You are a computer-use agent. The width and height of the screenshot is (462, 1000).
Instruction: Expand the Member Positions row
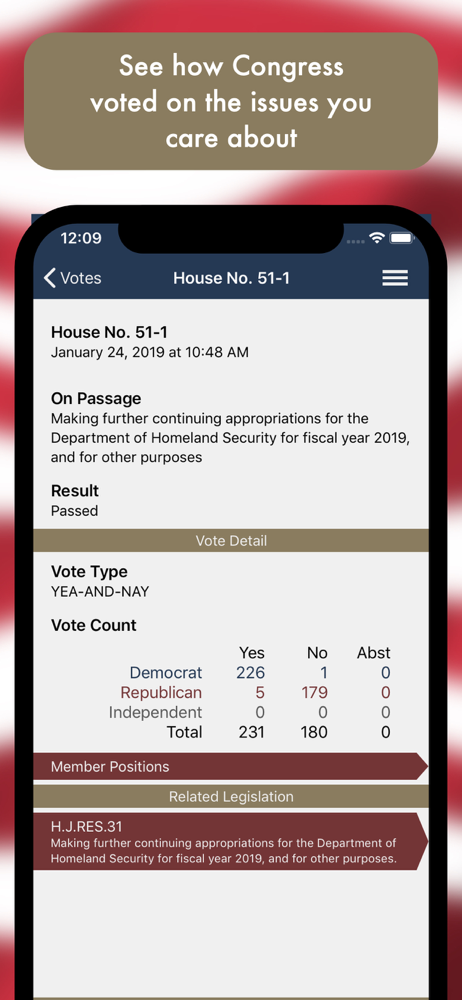[230, 767]
